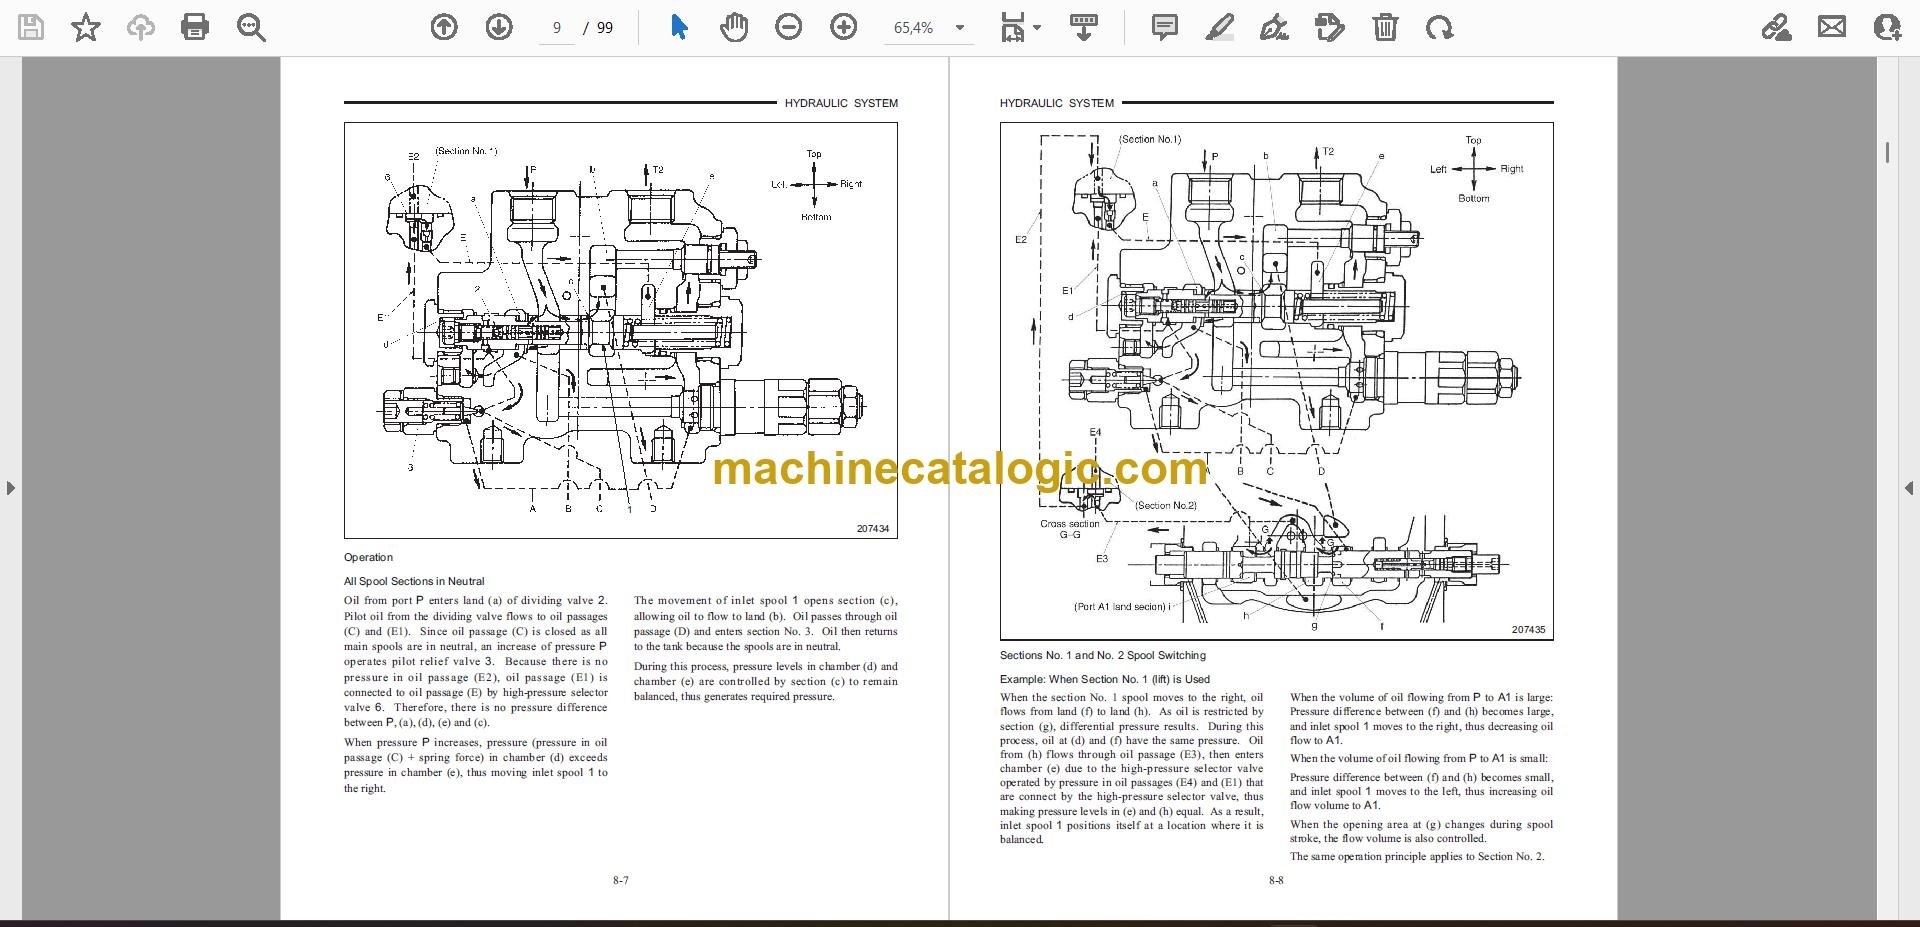Delete with the trash can icon

(1385, 27)
